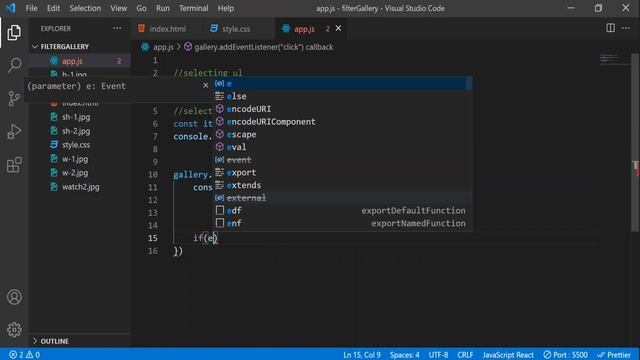Image resolution: width=640 pixels, height=360 pixels.
Task: Open Go menu
Action: coord(141,8)
